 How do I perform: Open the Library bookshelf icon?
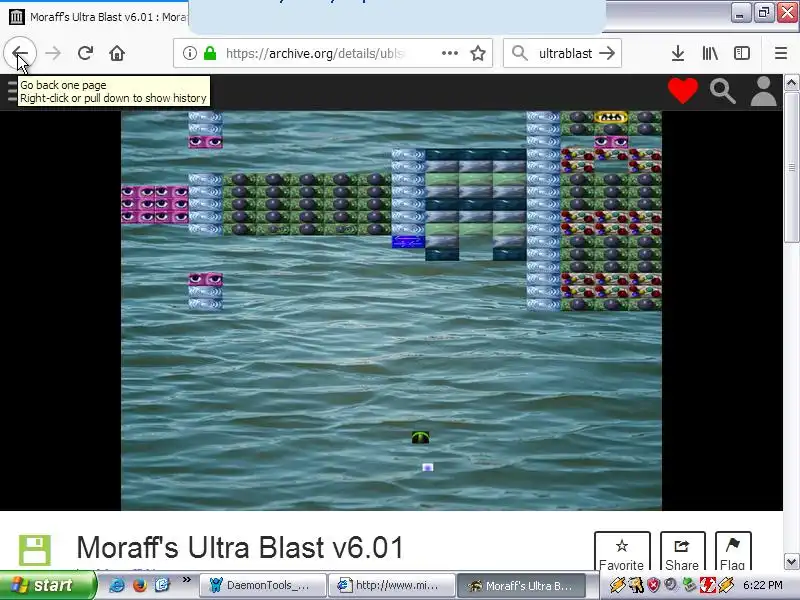pos(710,53)
